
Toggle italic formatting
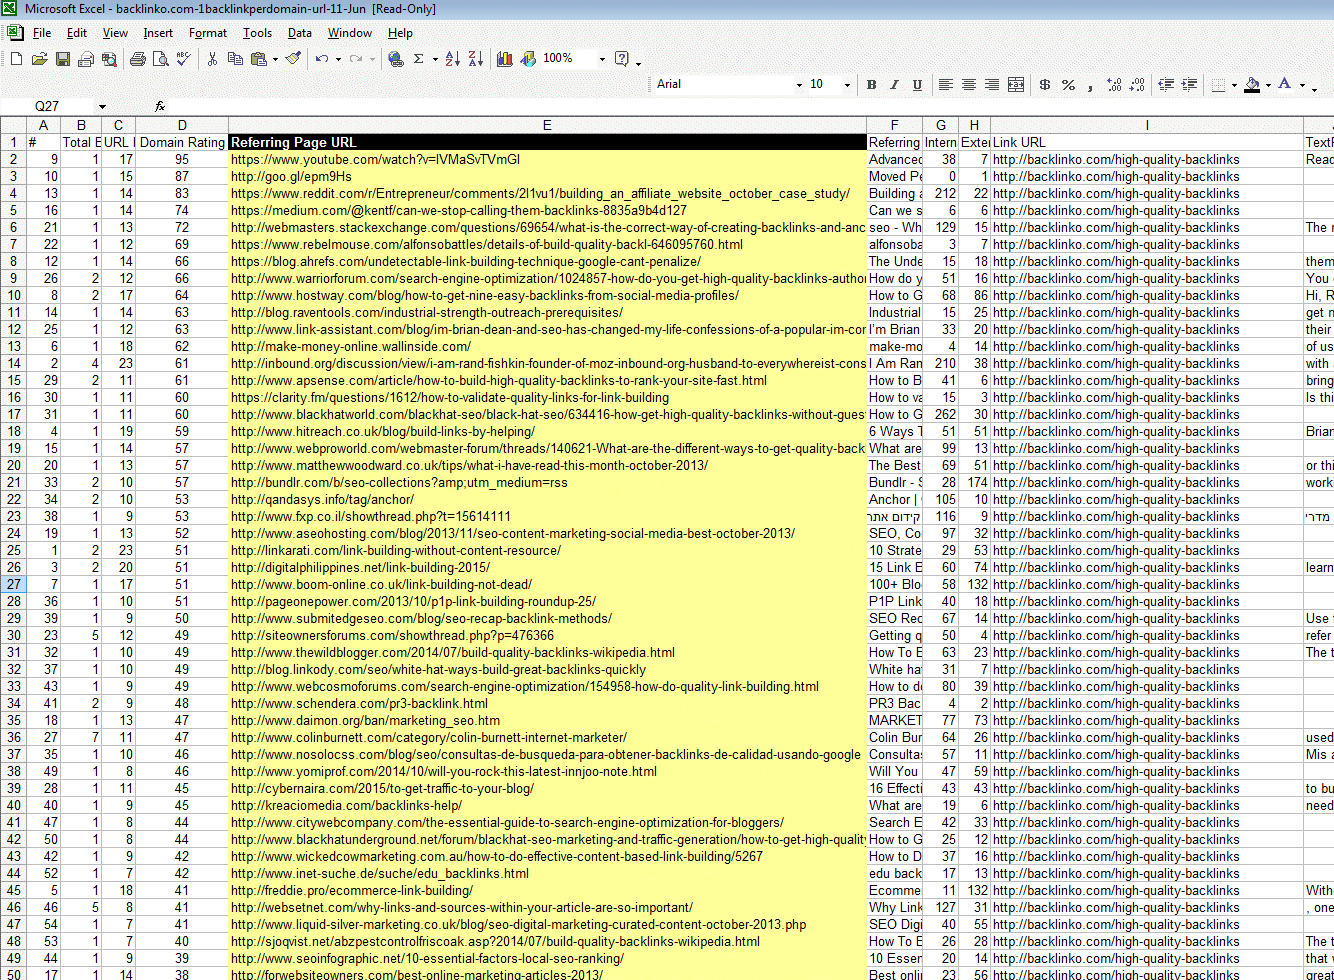coord(894,85)
